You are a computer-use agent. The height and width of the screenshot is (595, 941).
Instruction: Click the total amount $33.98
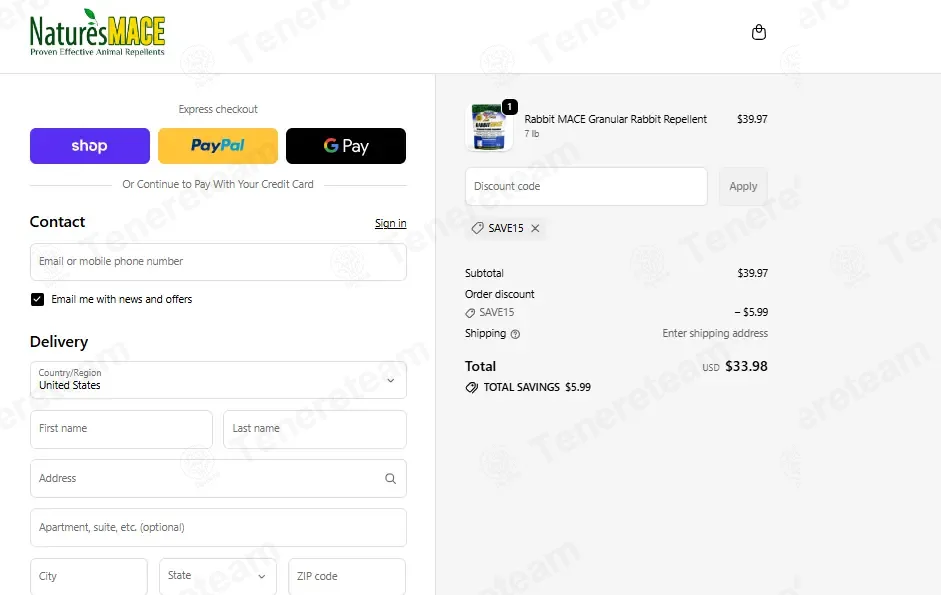(746, 366)
